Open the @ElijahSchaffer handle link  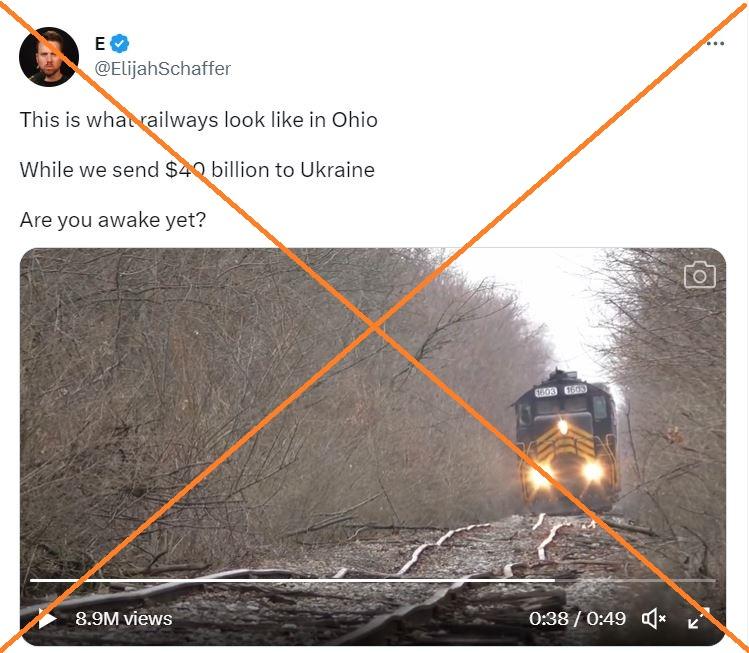[x=163, y=68]
